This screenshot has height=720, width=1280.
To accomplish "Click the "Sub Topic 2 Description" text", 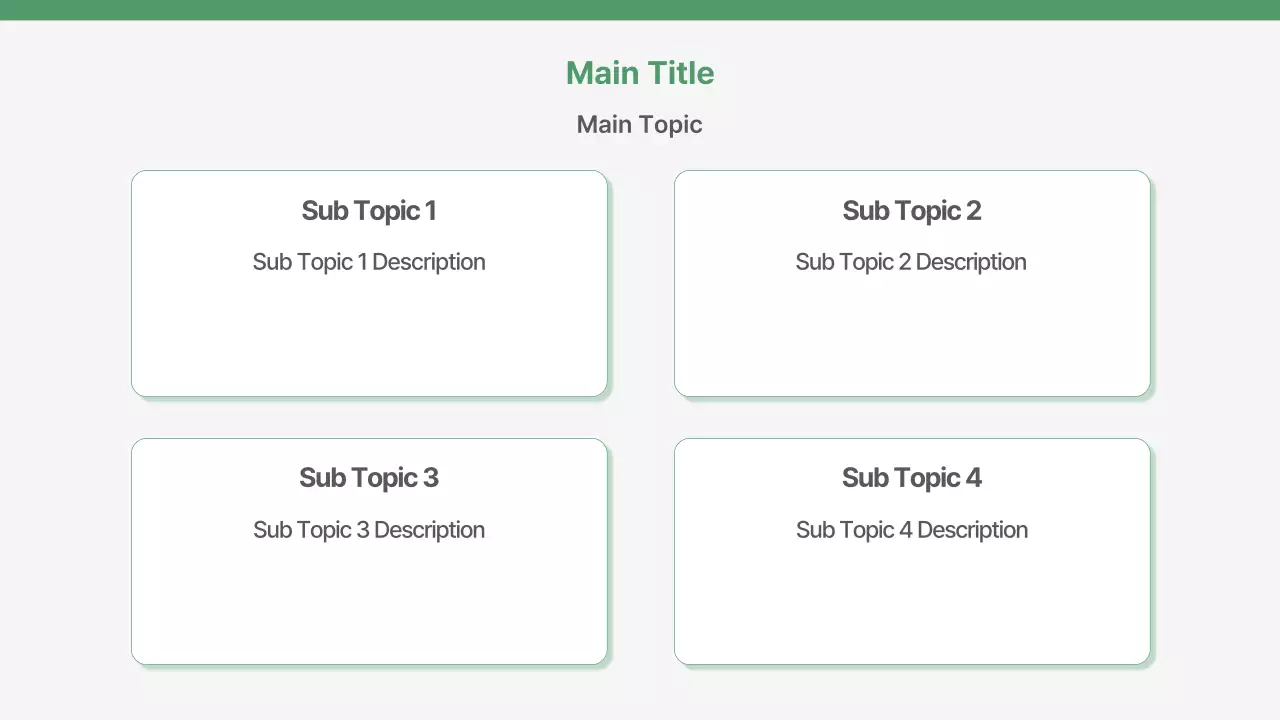I will click(912, 262).
